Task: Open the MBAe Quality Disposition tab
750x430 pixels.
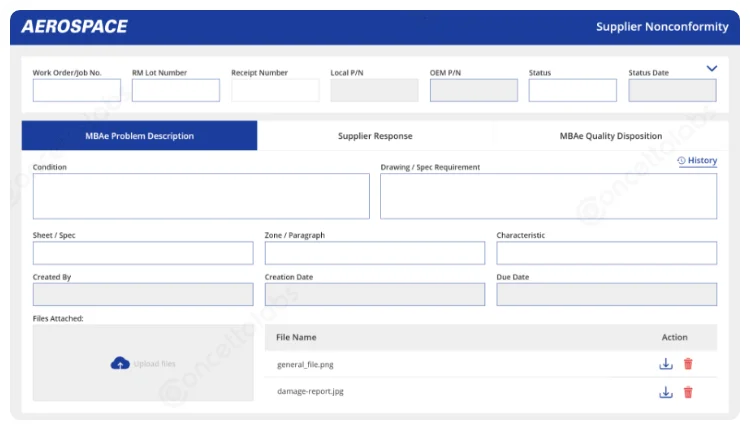Action: coord(610,136)
